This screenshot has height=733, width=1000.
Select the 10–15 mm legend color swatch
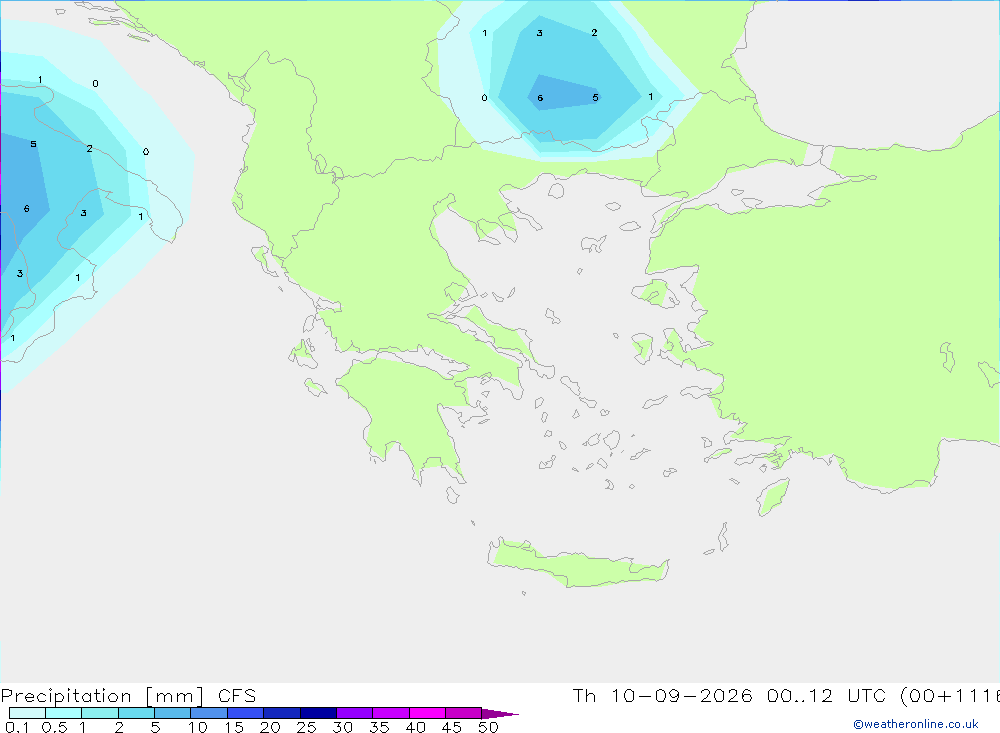(x=209, y=713)
